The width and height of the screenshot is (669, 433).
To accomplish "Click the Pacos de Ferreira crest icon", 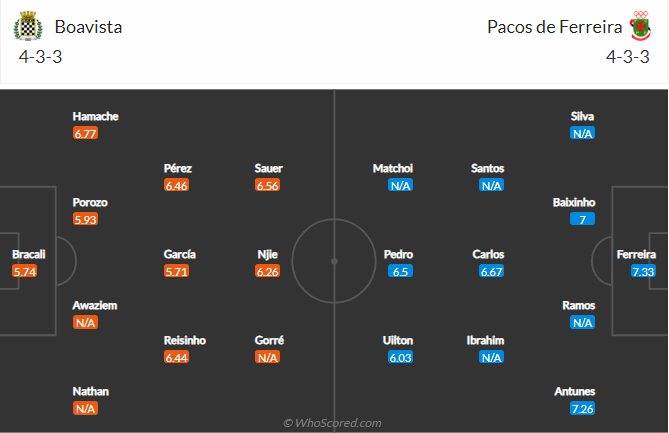I will (640, 27).
